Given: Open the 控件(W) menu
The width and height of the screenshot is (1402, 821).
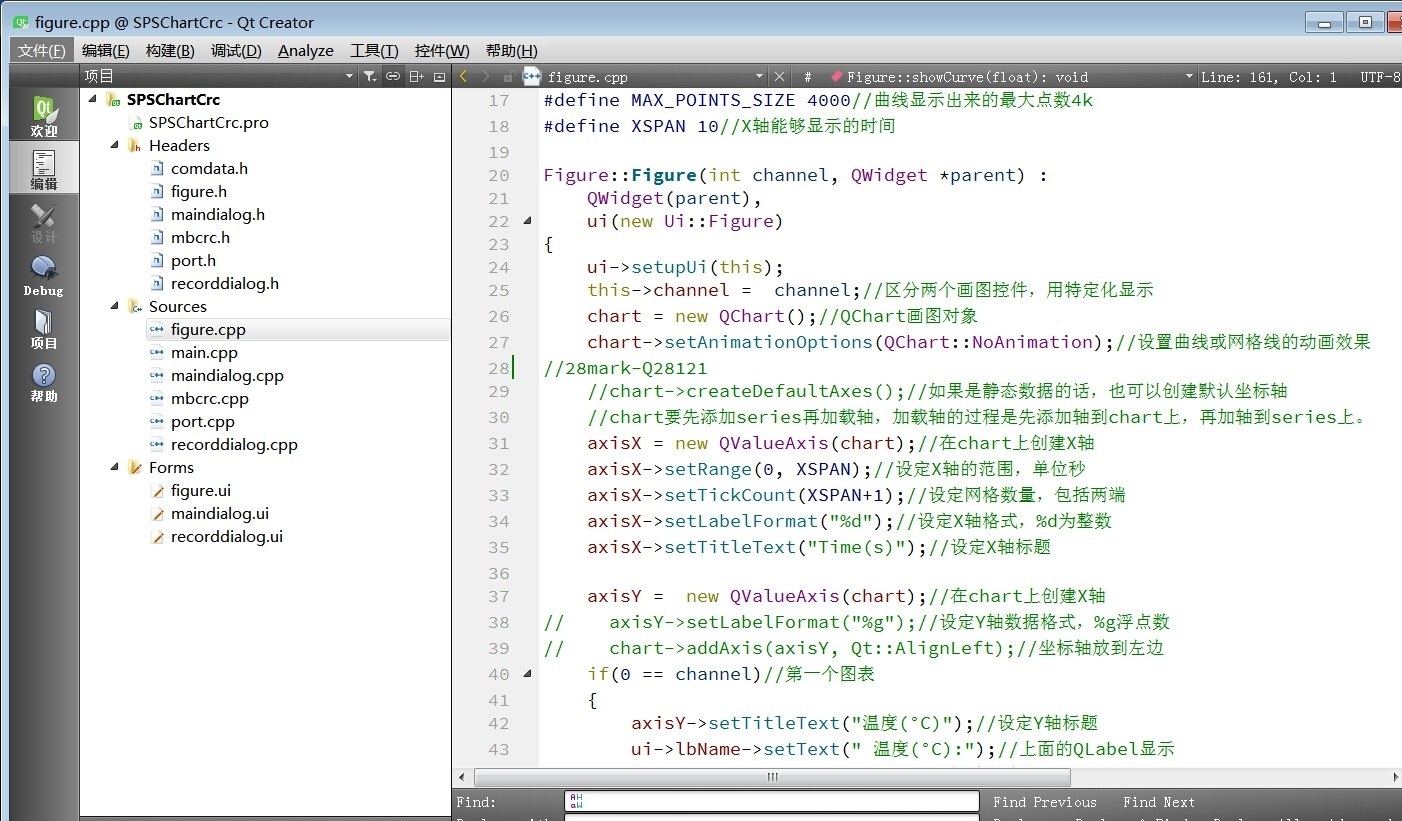Looking at the screenshot, I should pyautogui.click(x=442, y=50).
